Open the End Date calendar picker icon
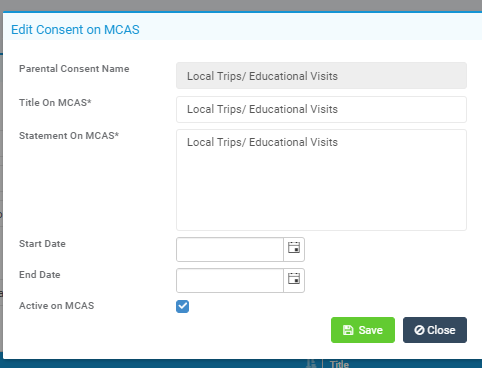Viewport: 482px width, 368px height. tap(294, 280)
